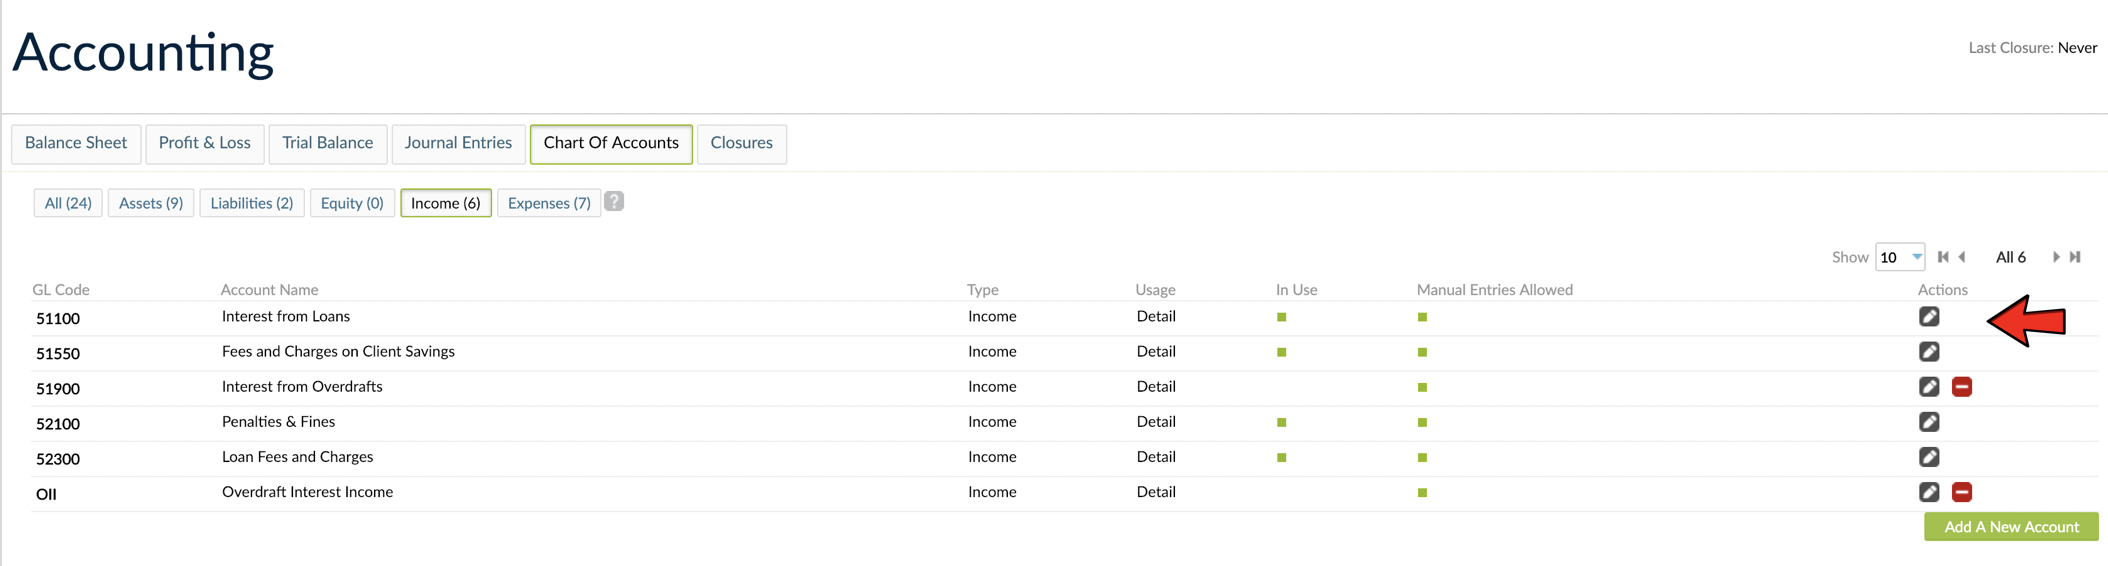Open the Closures tab

coord(741,143)
